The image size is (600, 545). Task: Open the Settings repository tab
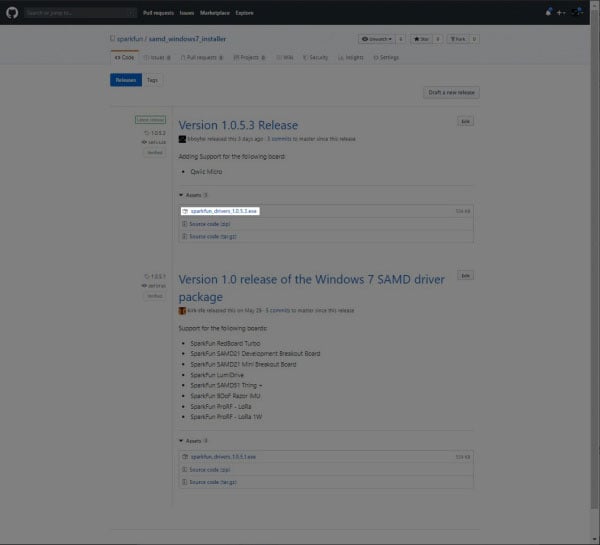(x=386, y=58)
